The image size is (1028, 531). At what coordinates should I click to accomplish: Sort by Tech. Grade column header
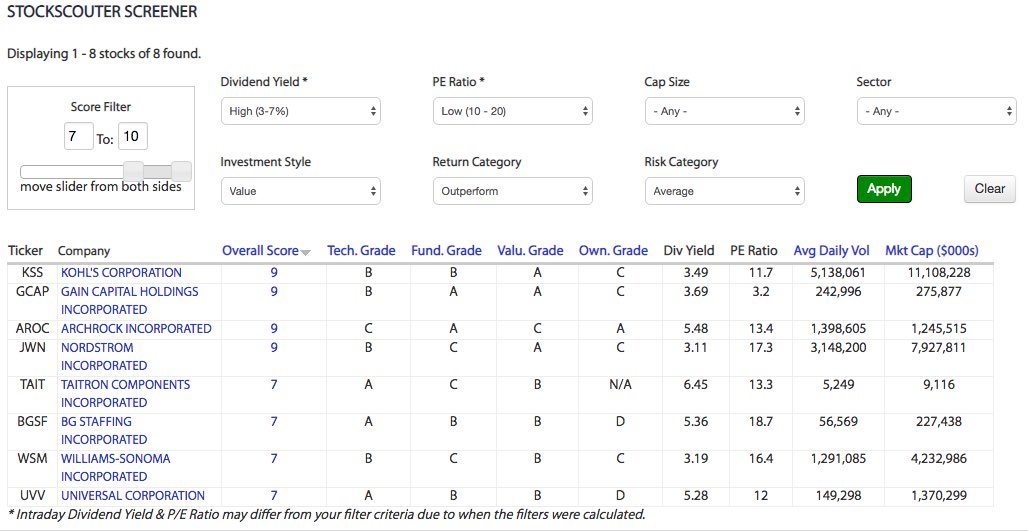(361, 250)
